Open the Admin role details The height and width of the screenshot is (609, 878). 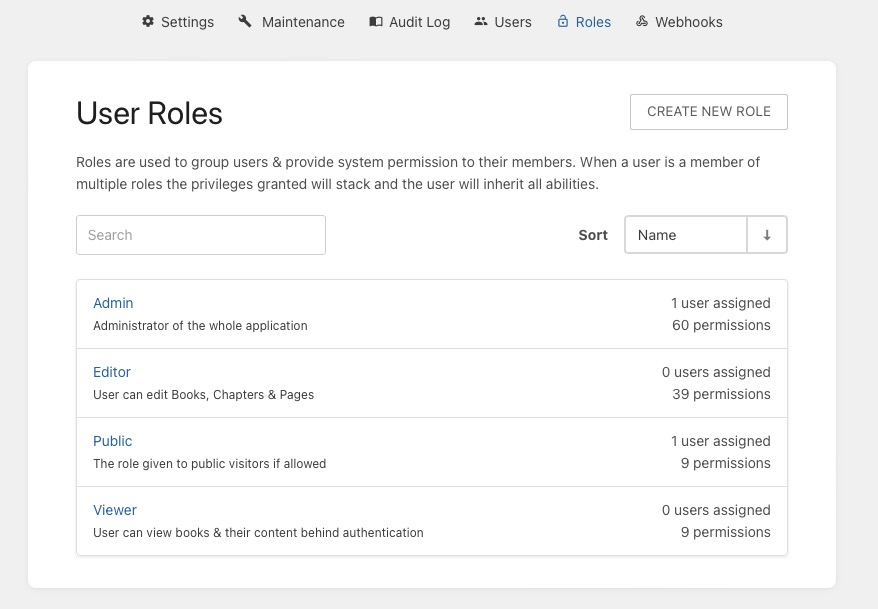[x=113, y=303]
